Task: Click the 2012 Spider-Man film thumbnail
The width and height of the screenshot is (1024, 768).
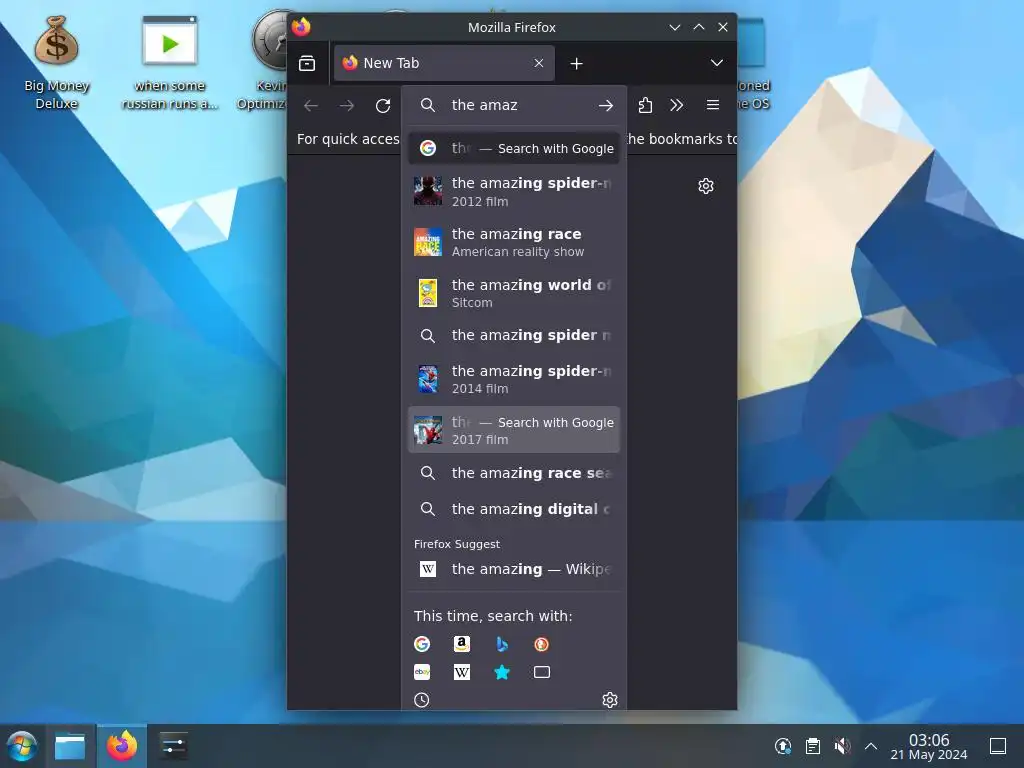Action: pyautogui.click(x=428, y=191)
